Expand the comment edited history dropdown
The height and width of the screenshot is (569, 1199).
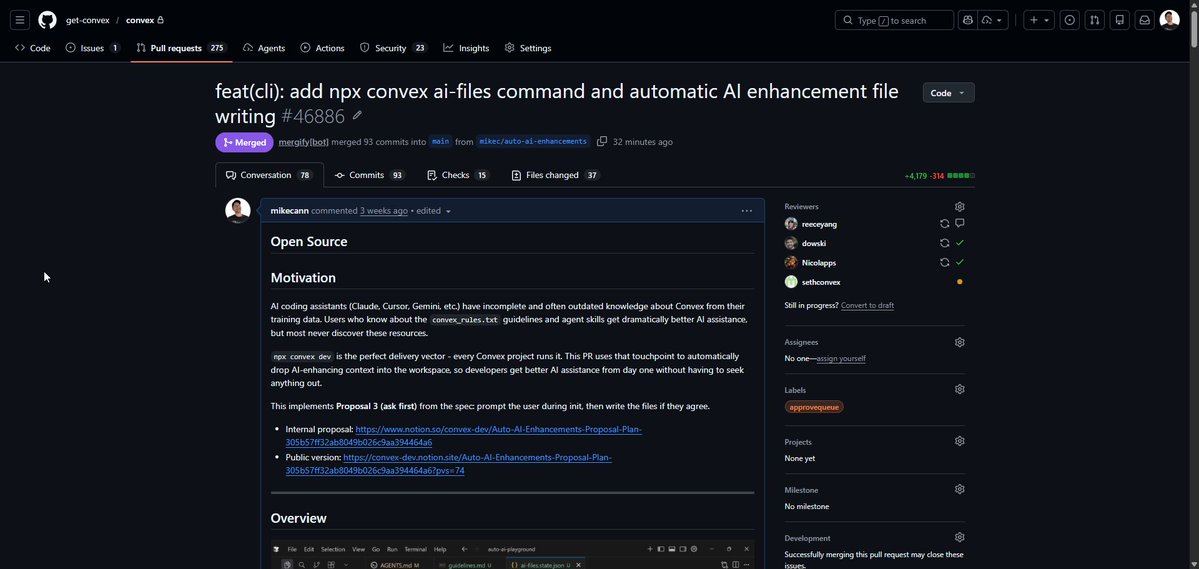[434, 210]
